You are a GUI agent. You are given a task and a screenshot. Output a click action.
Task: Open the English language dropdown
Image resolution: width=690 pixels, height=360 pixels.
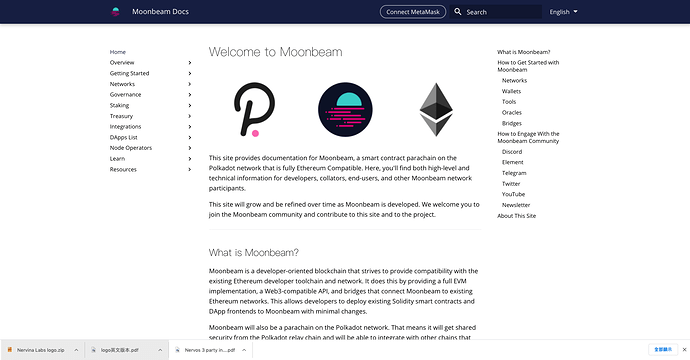[x=563, y=12]
